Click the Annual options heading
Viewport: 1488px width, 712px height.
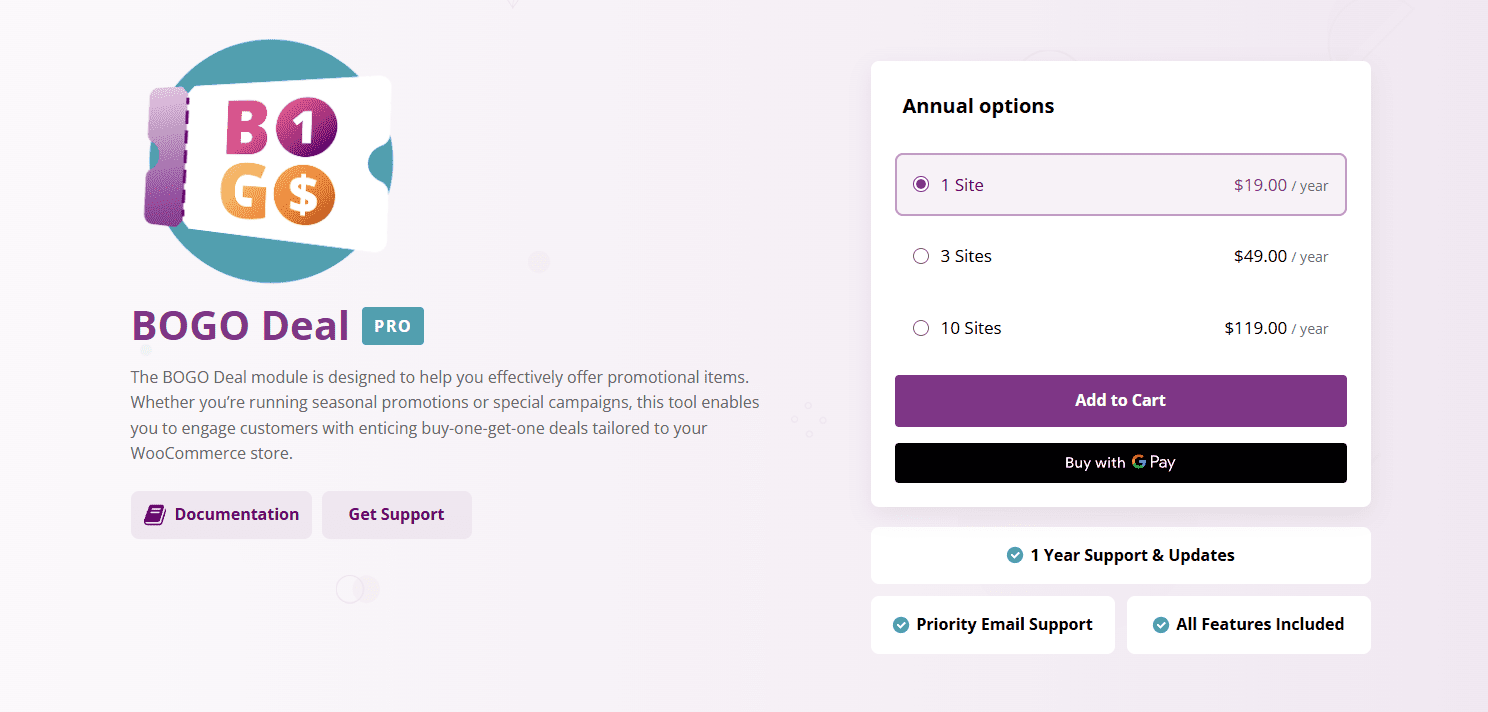(x=978, y=106)
